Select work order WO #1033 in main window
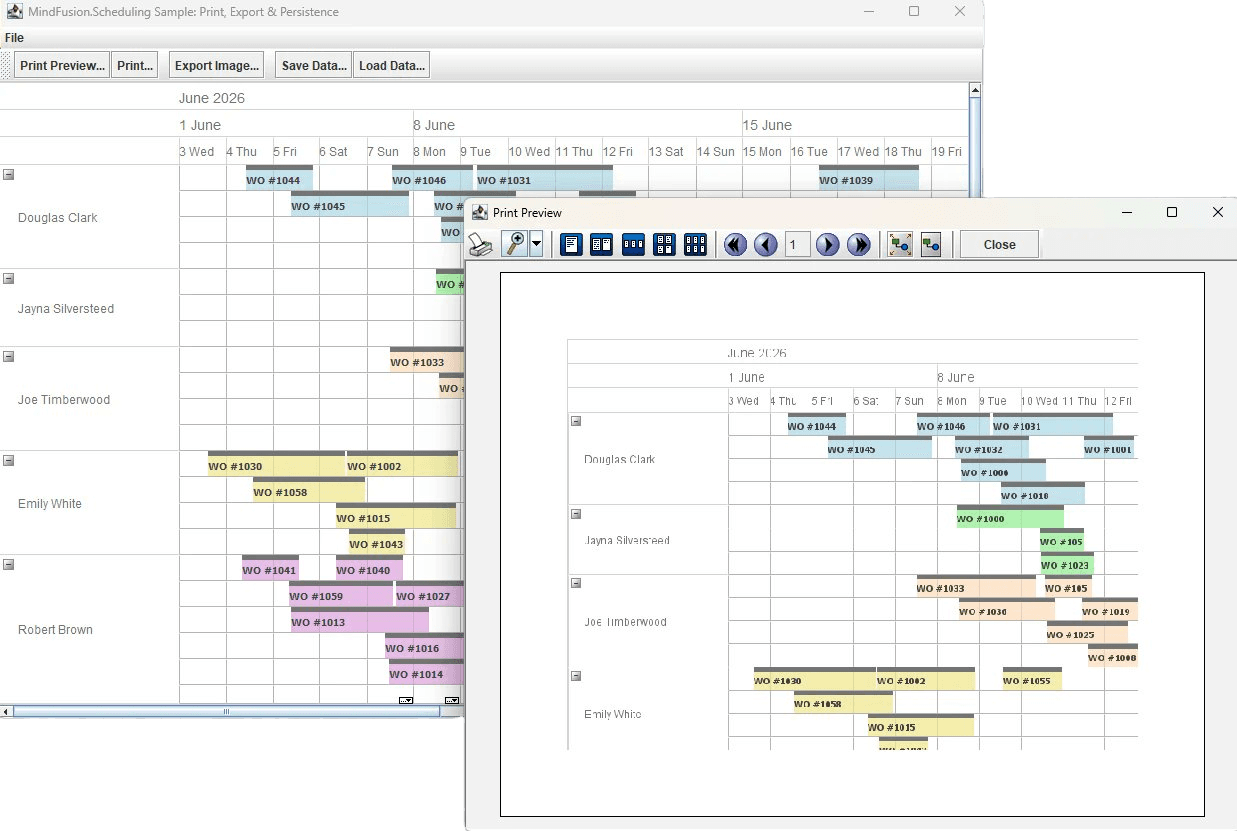The width and height of the screenshot is (1237, 831). [x=427, y=362]
